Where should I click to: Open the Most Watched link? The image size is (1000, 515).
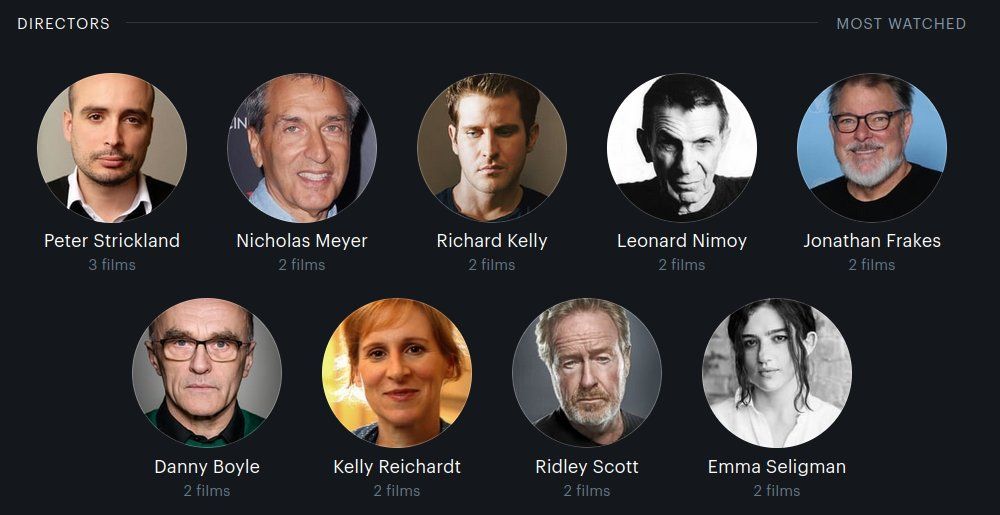pos(901,24)
